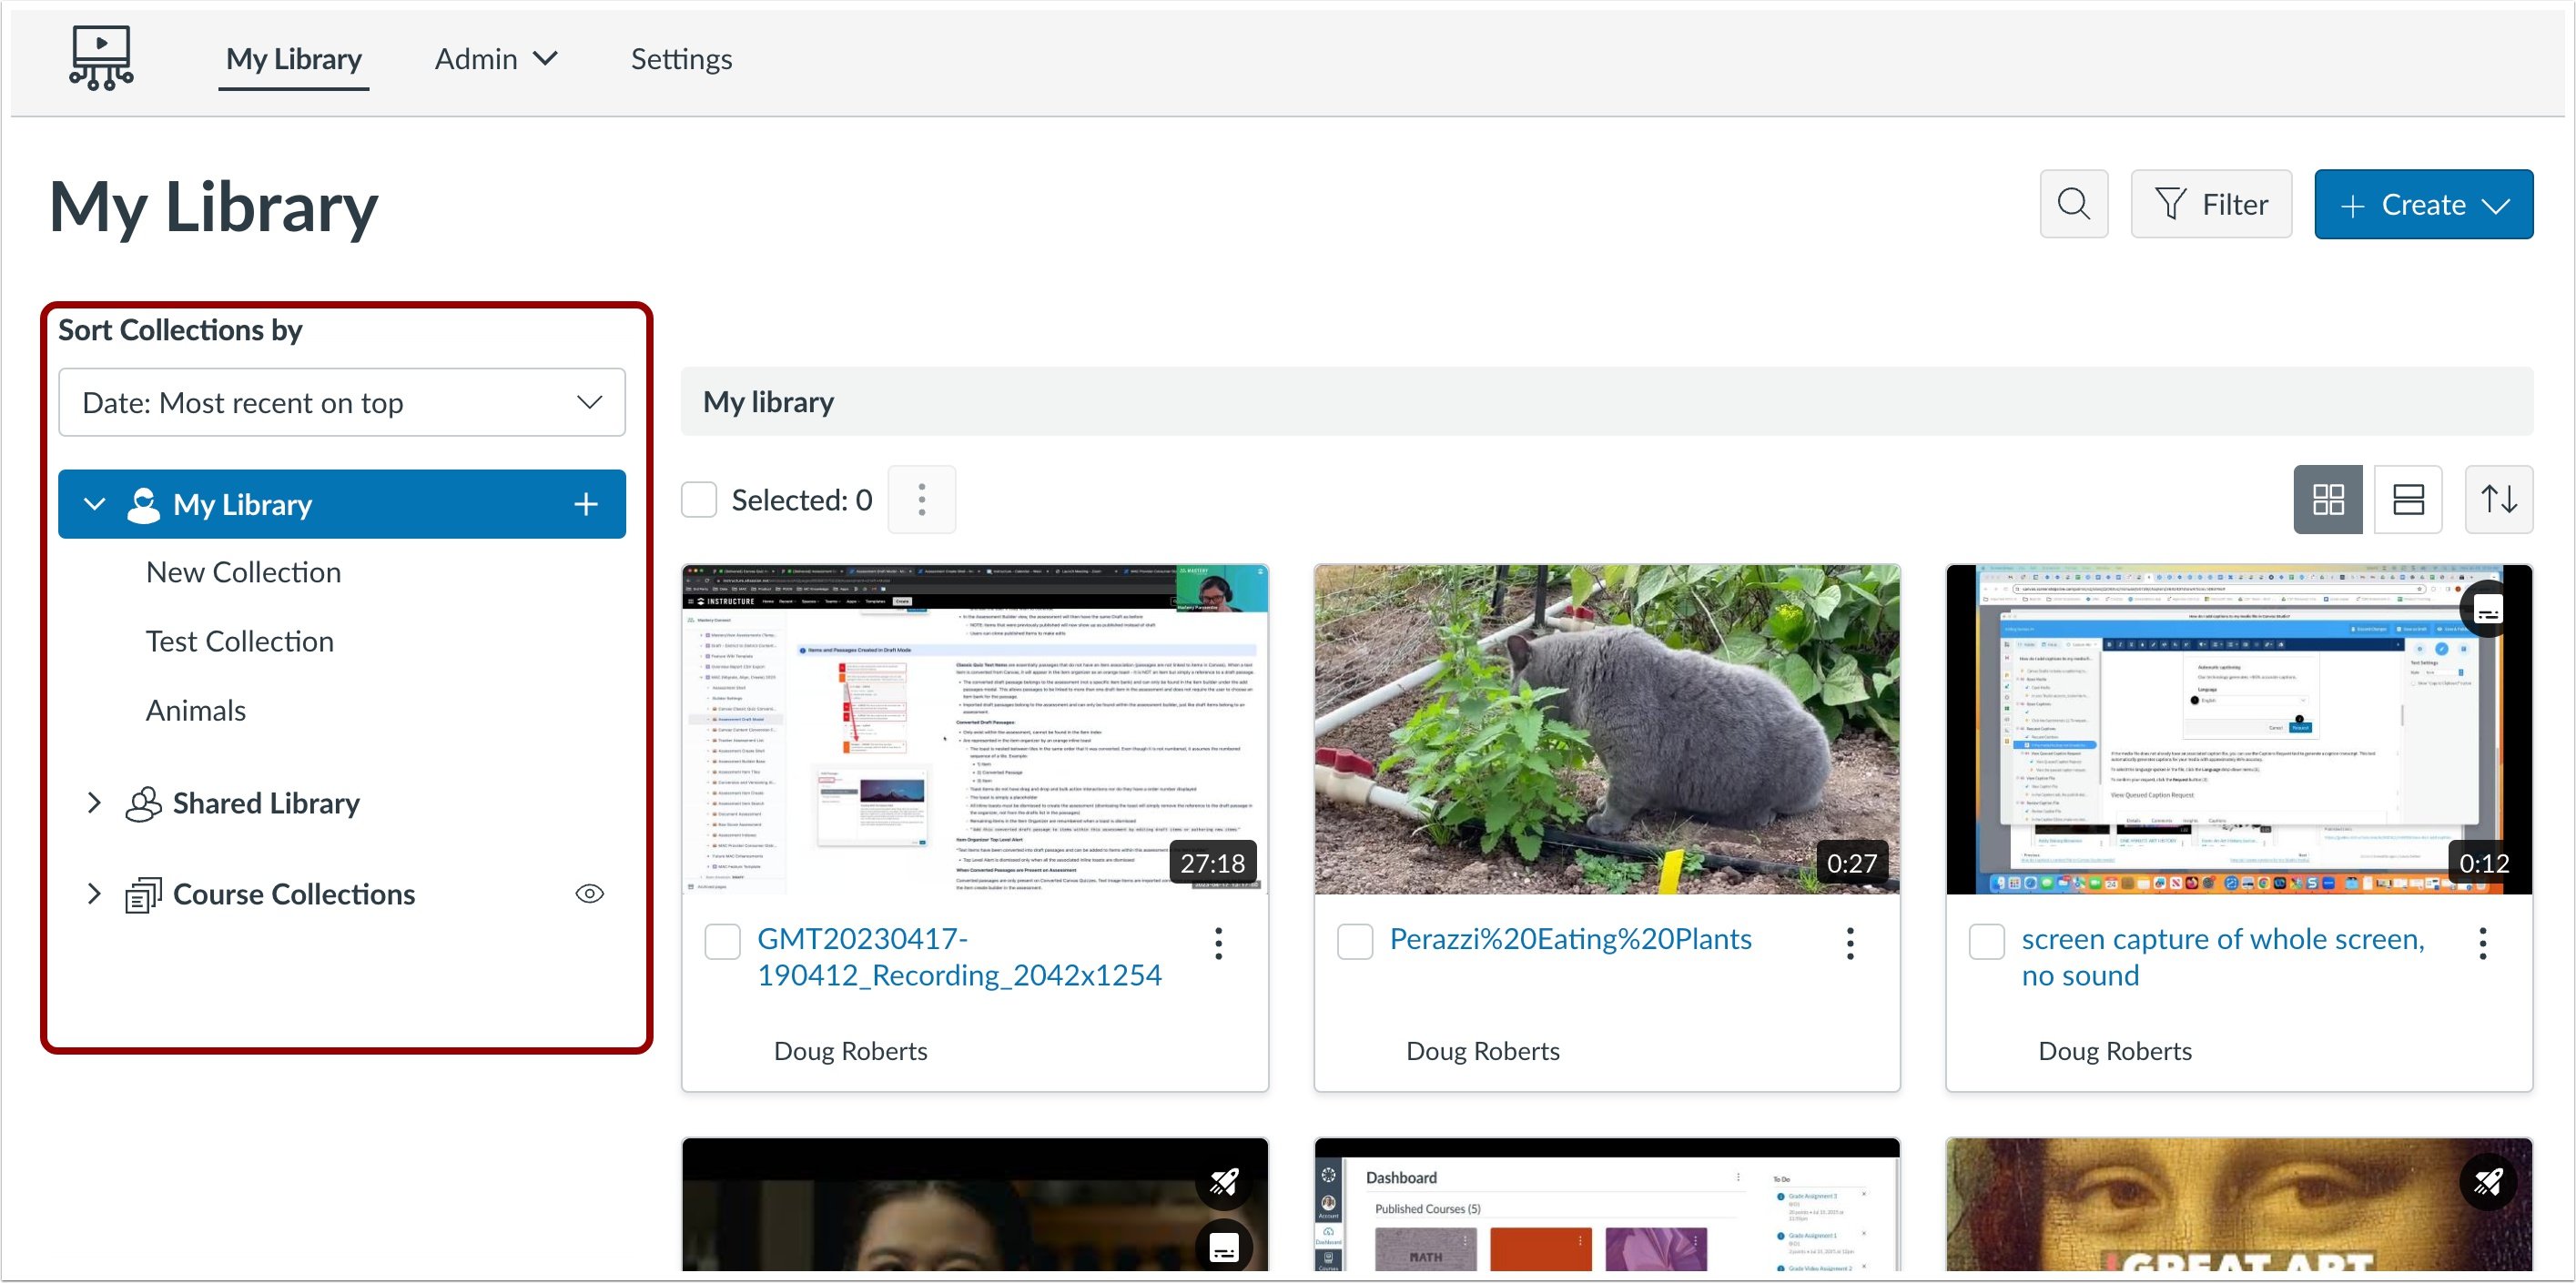
Task: Open options menu for Perazzi%20Eating%20Plants
Action: pos(1849,942)
